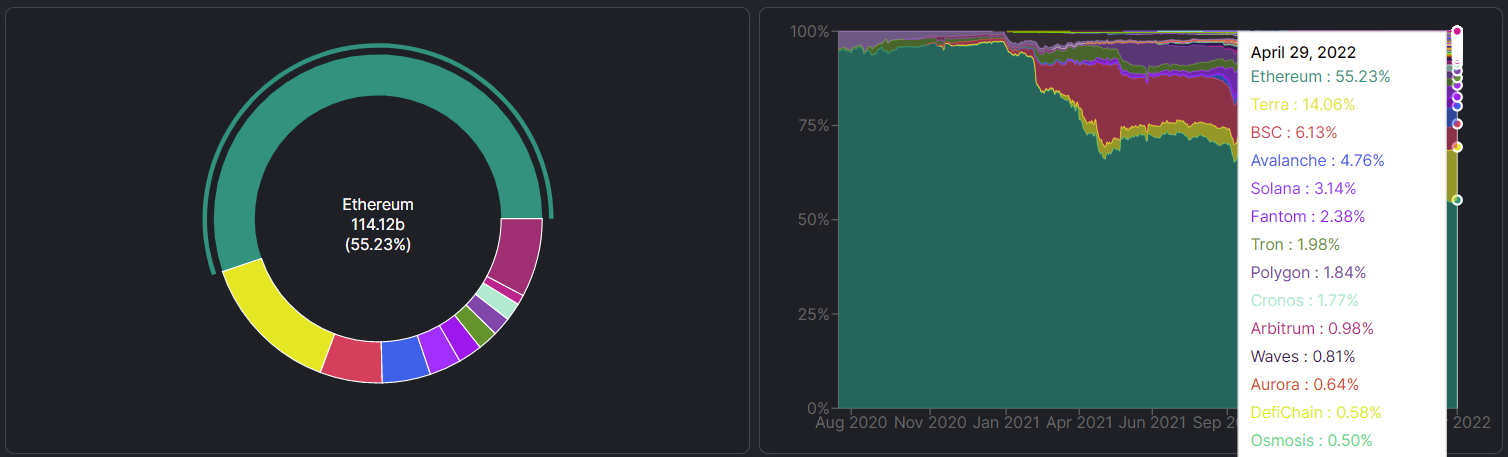Select the light mint Cronos donut segment
1508x457 pixels.
pos(497,302)
